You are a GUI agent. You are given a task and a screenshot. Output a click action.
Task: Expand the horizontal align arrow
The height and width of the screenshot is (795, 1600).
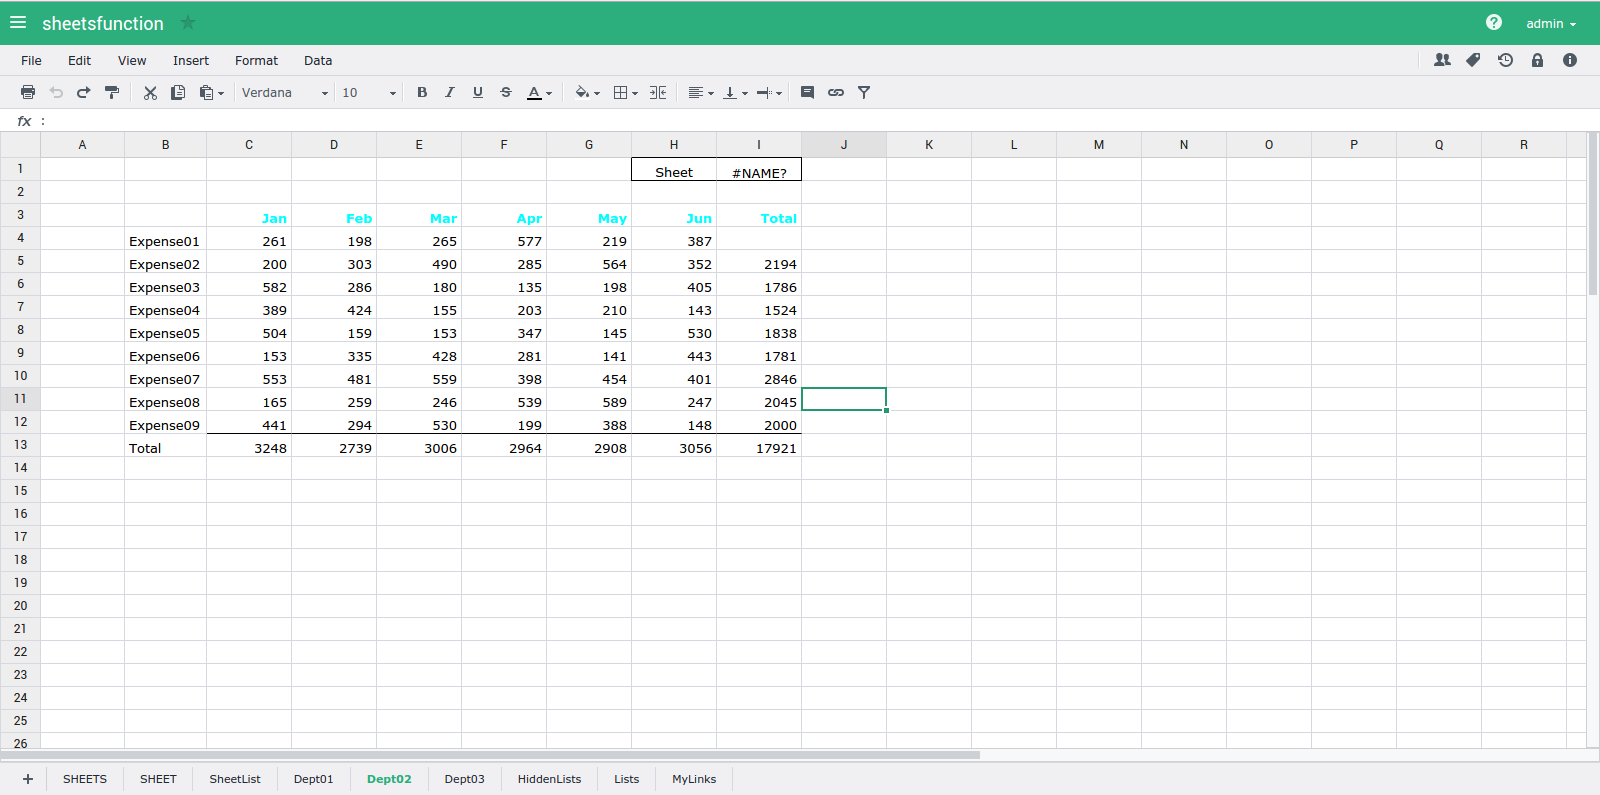tap(711, 93)
